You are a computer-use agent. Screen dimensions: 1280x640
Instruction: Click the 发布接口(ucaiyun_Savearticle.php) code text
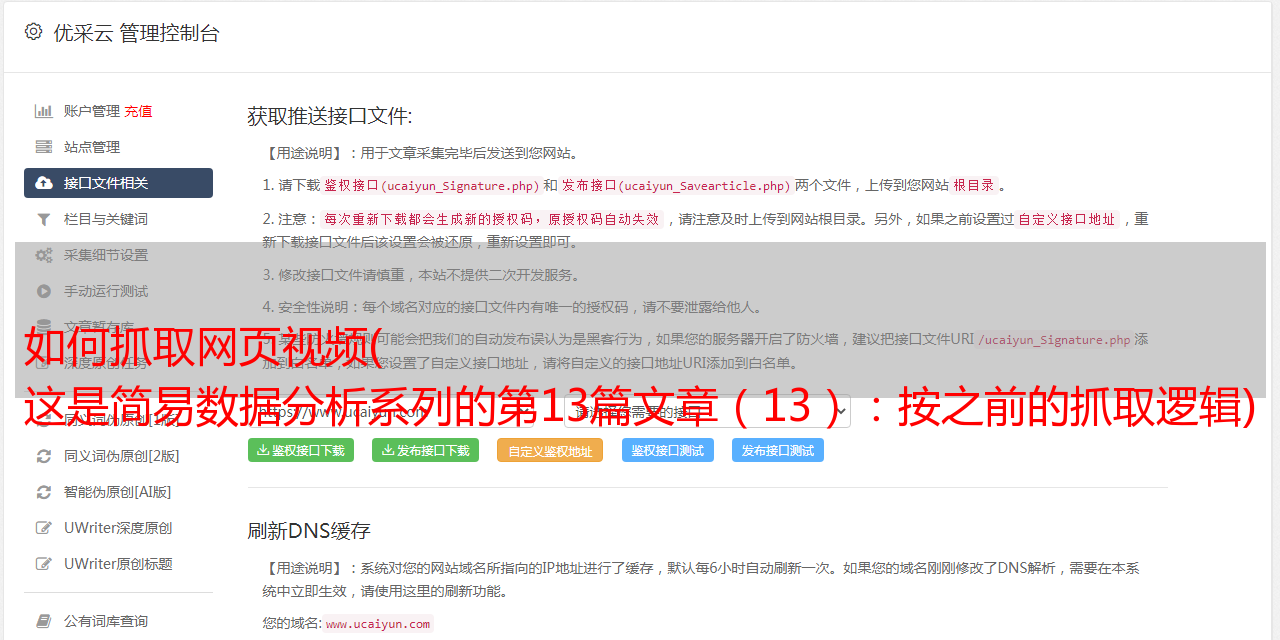click(x=676, y=185)
